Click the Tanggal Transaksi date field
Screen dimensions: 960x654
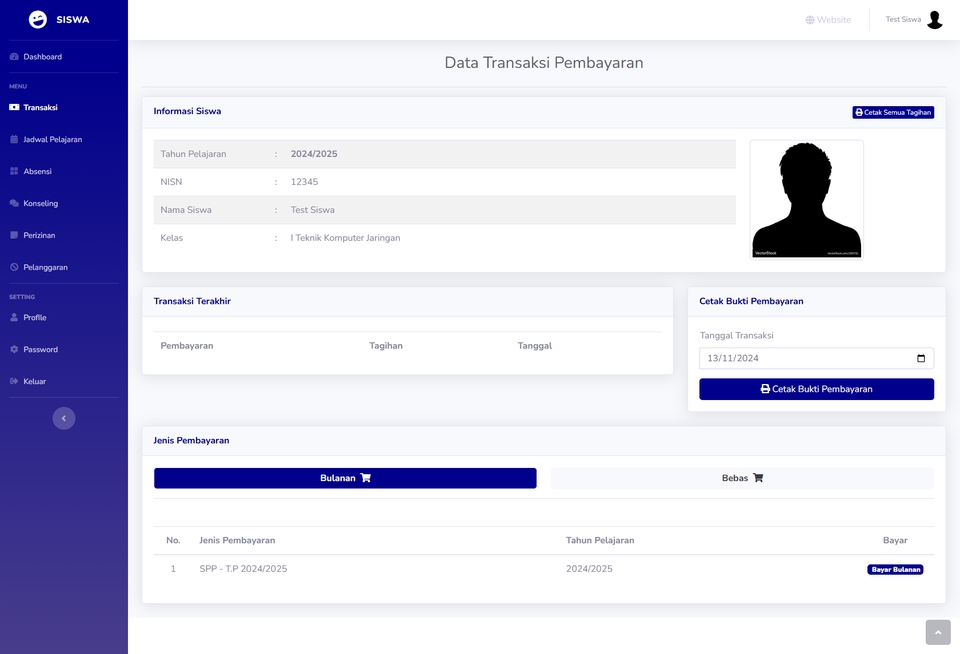point(800,358)
